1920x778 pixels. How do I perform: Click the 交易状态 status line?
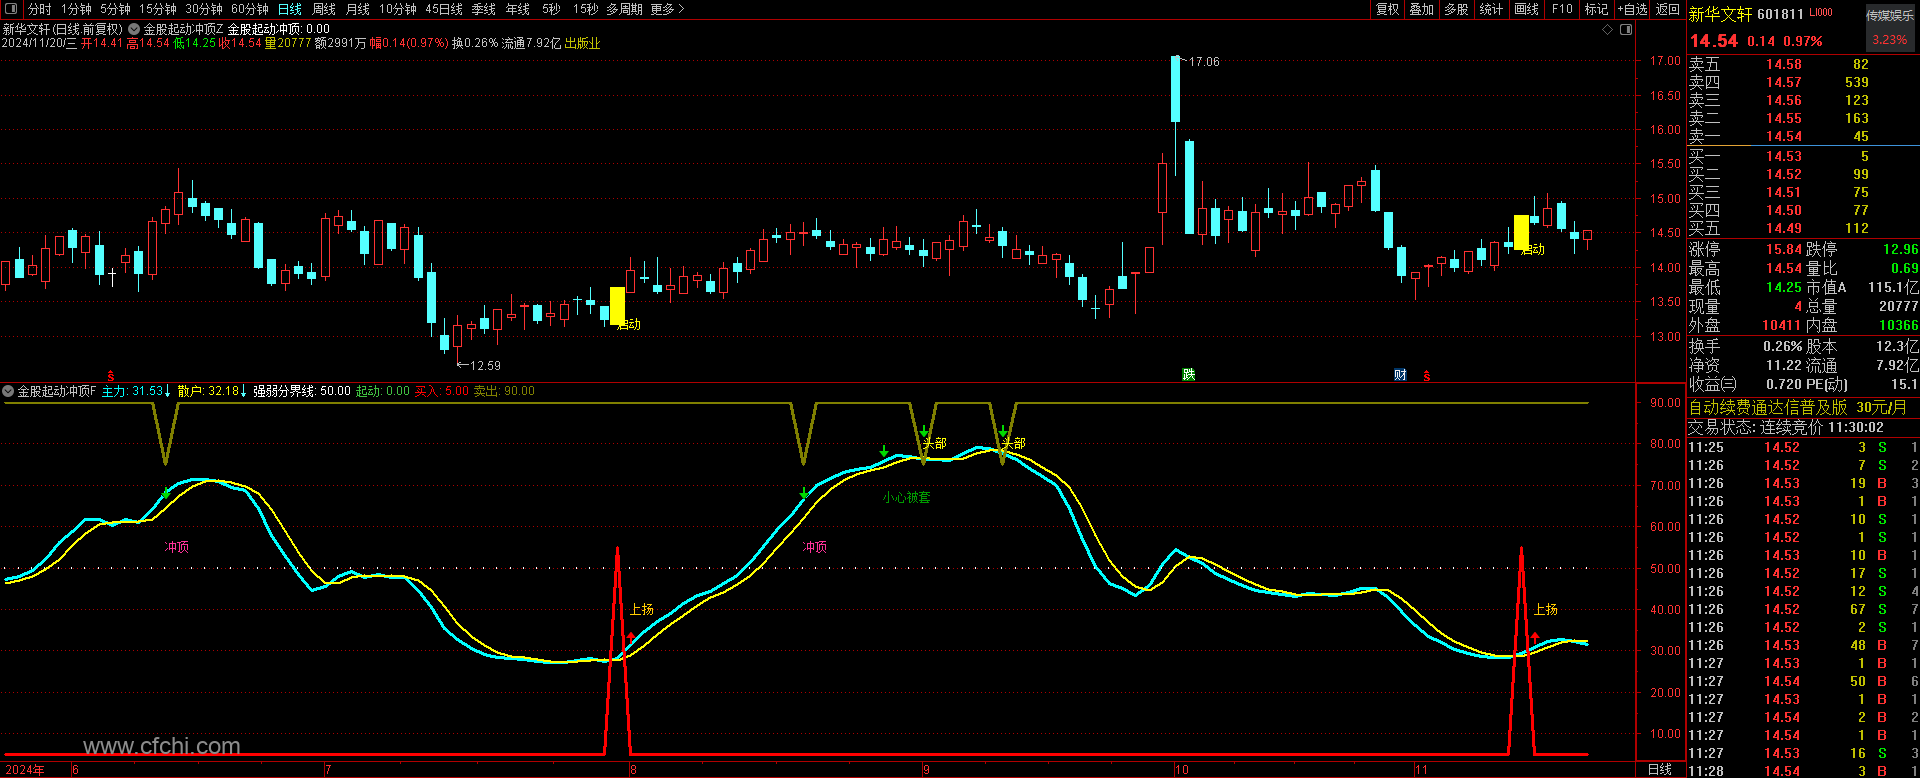pyautogui.click(x=1786, y=427)
